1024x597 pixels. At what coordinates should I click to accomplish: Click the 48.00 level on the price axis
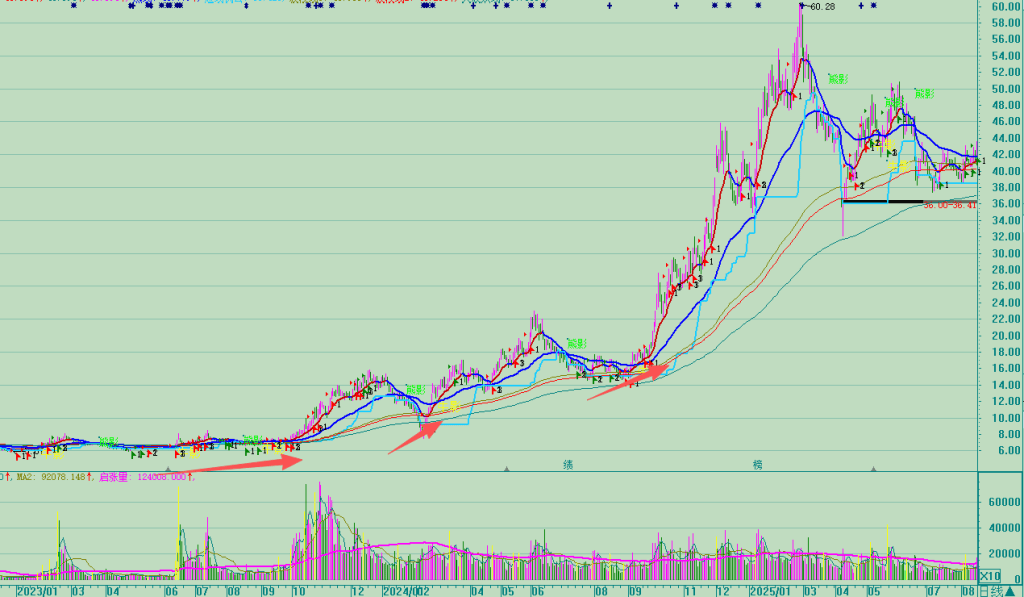pyautogui.click(x=1004, y=105)
